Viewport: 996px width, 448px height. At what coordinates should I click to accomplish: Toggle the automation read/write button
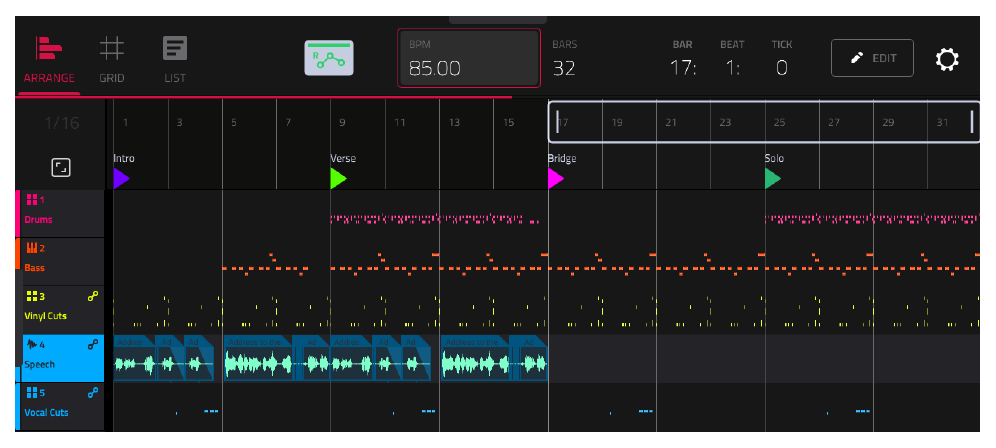329,58
